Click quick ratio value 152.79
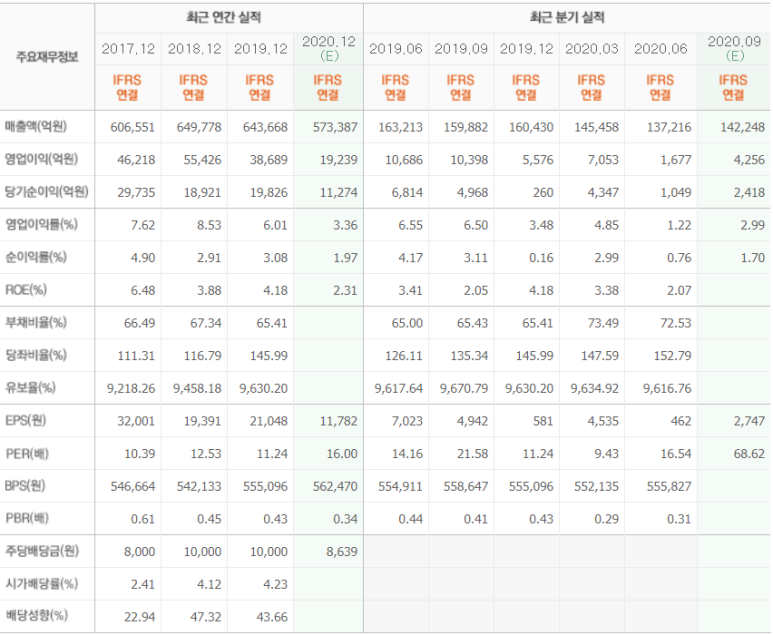Image resolution: width=773 pixels, height=635 pixels. pyautogui.click(x=672, y=356)
